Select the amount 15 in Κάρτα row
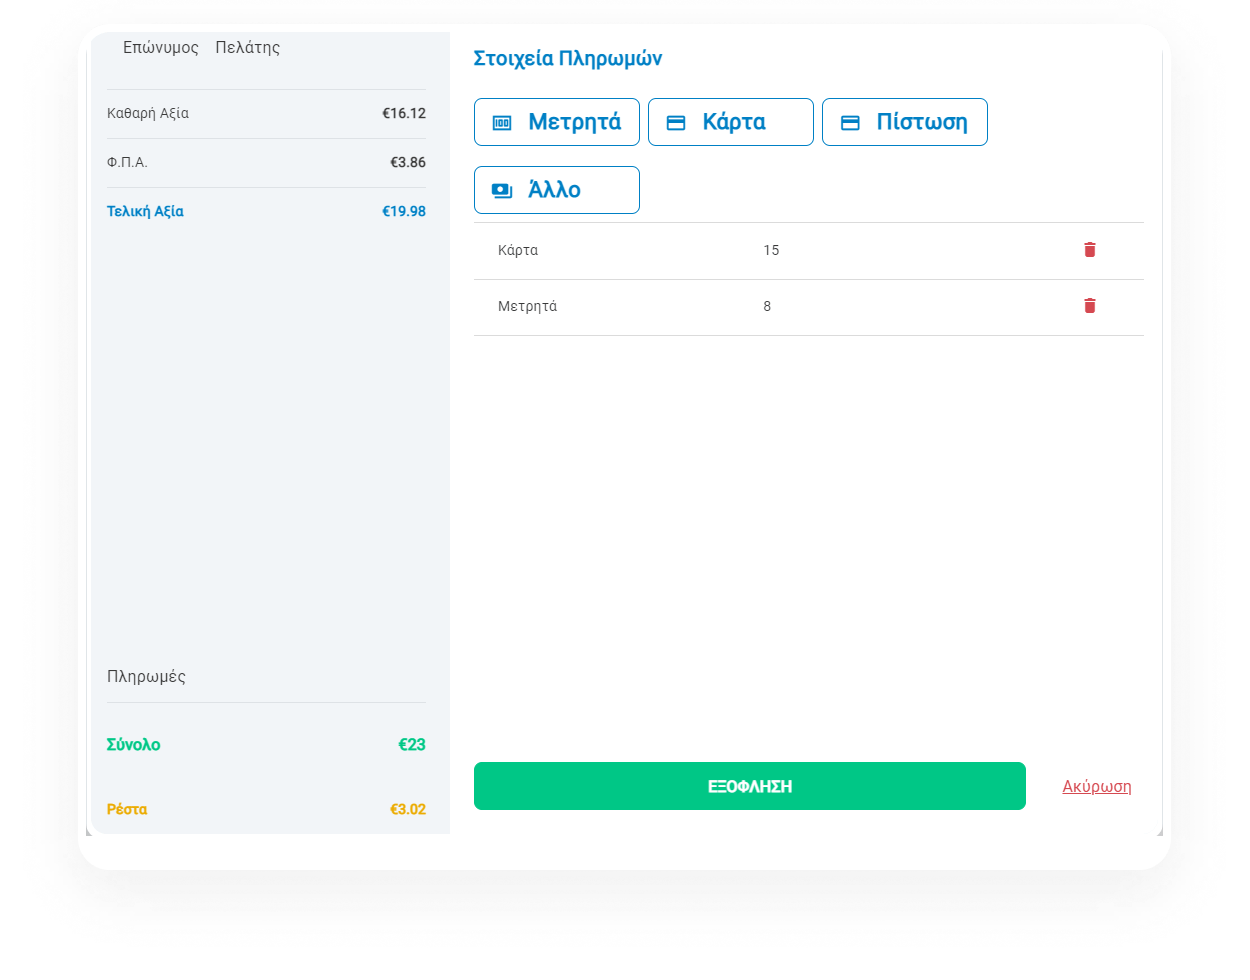 coord(771,250)
